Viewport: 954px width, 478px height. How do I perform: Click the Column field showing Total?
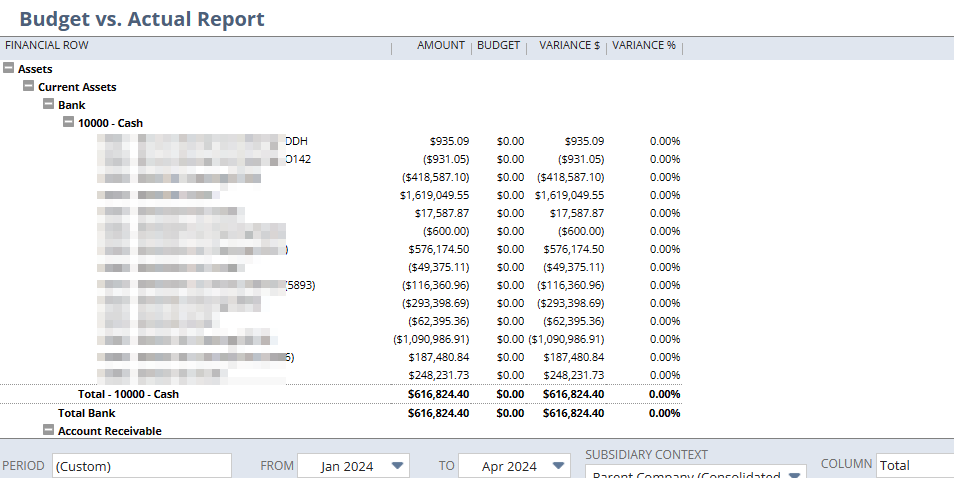tap(914, 466)
